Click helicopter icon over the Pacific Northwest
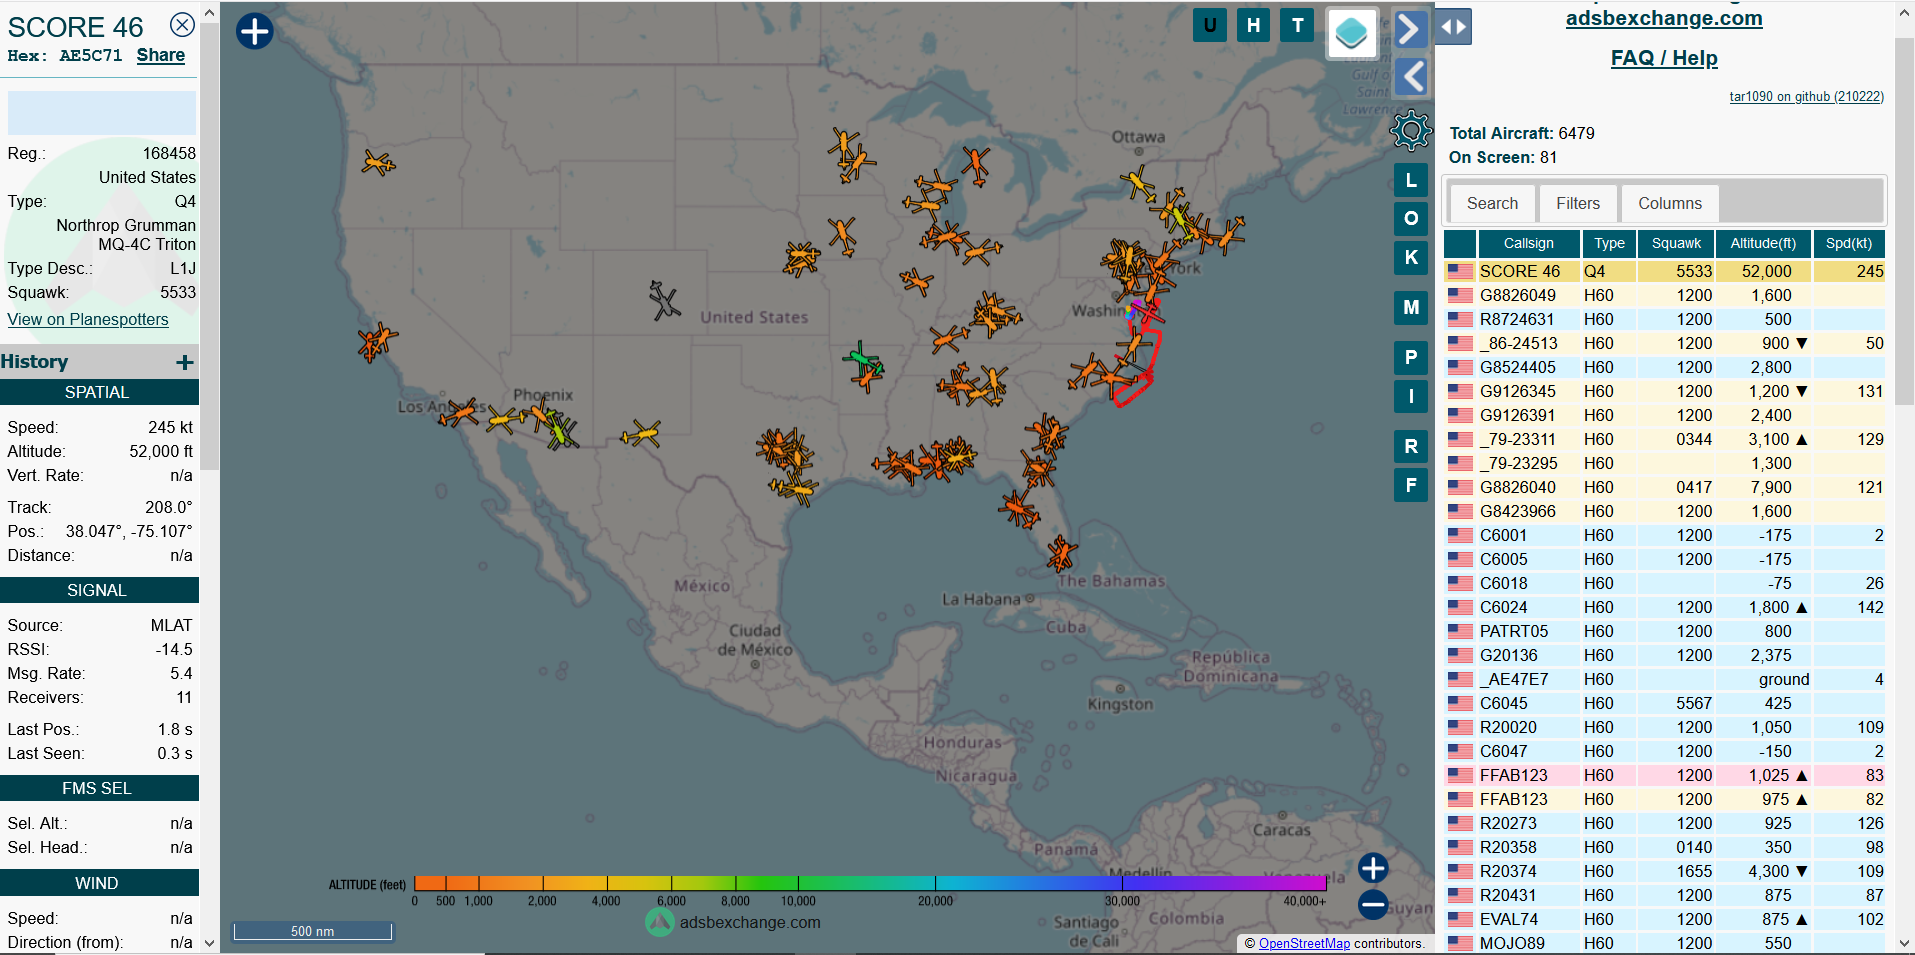 pyautogui.click(x=378, y=162)
